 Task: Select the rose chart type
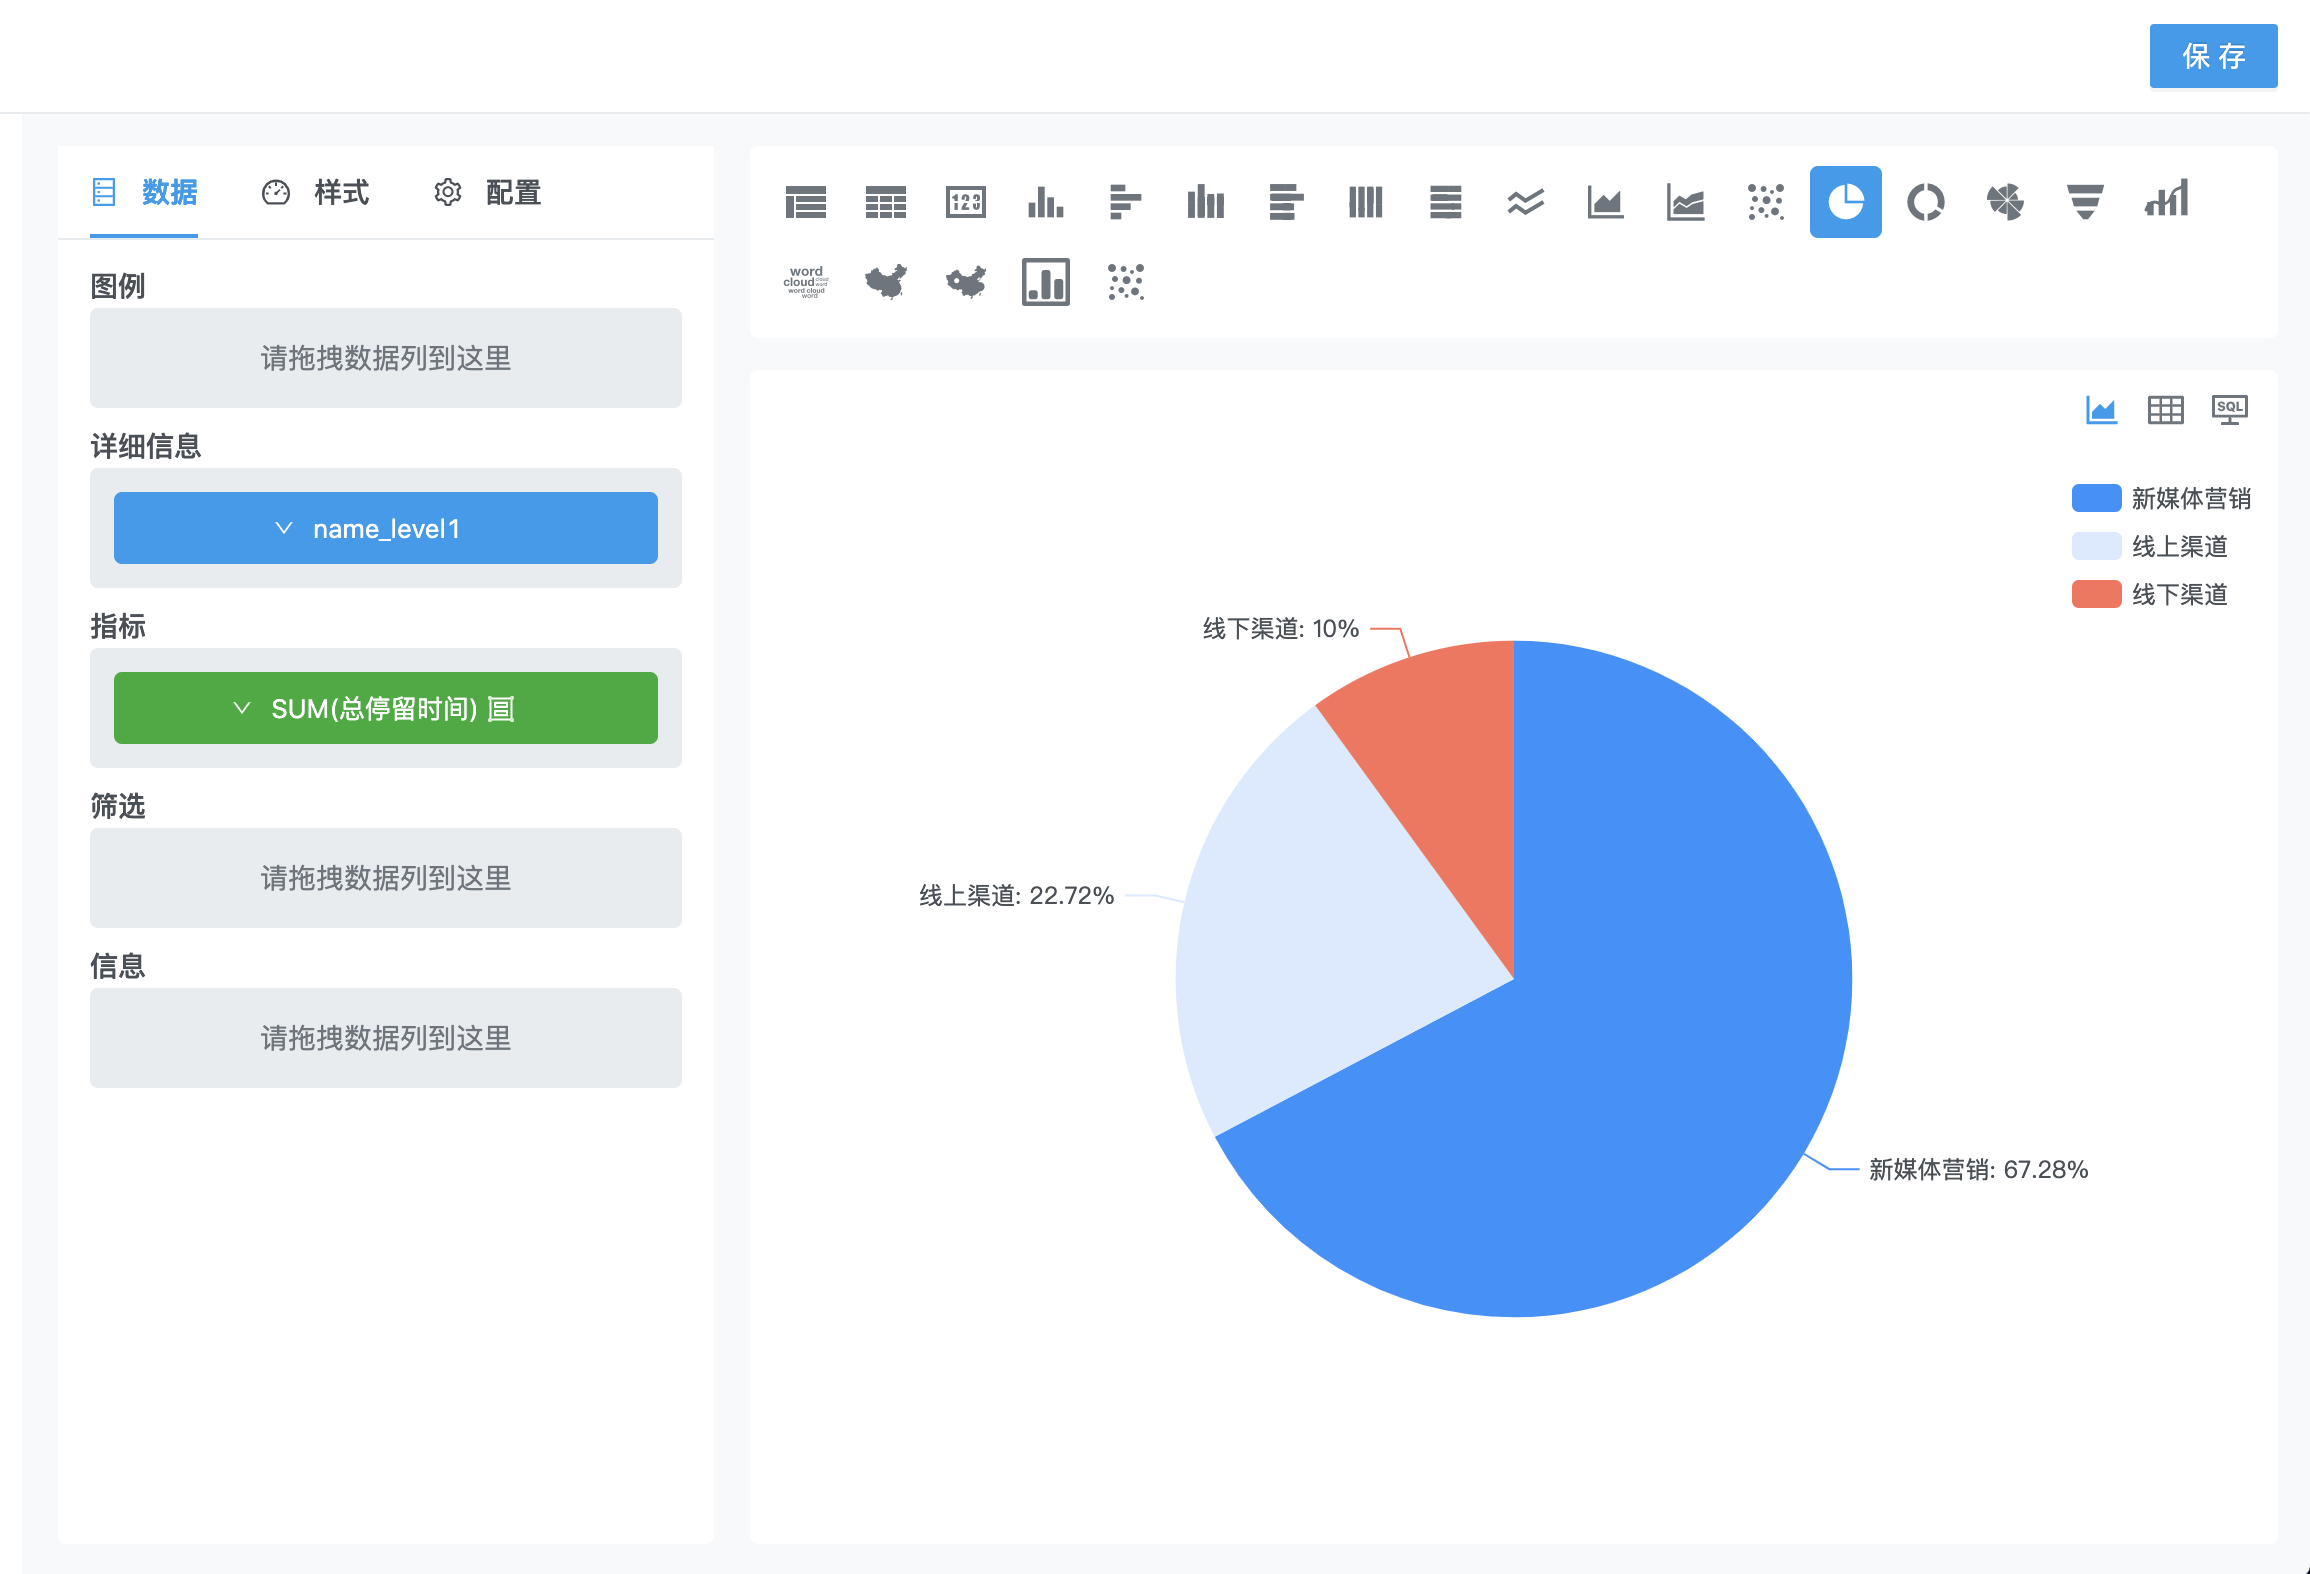(2005, 202)
